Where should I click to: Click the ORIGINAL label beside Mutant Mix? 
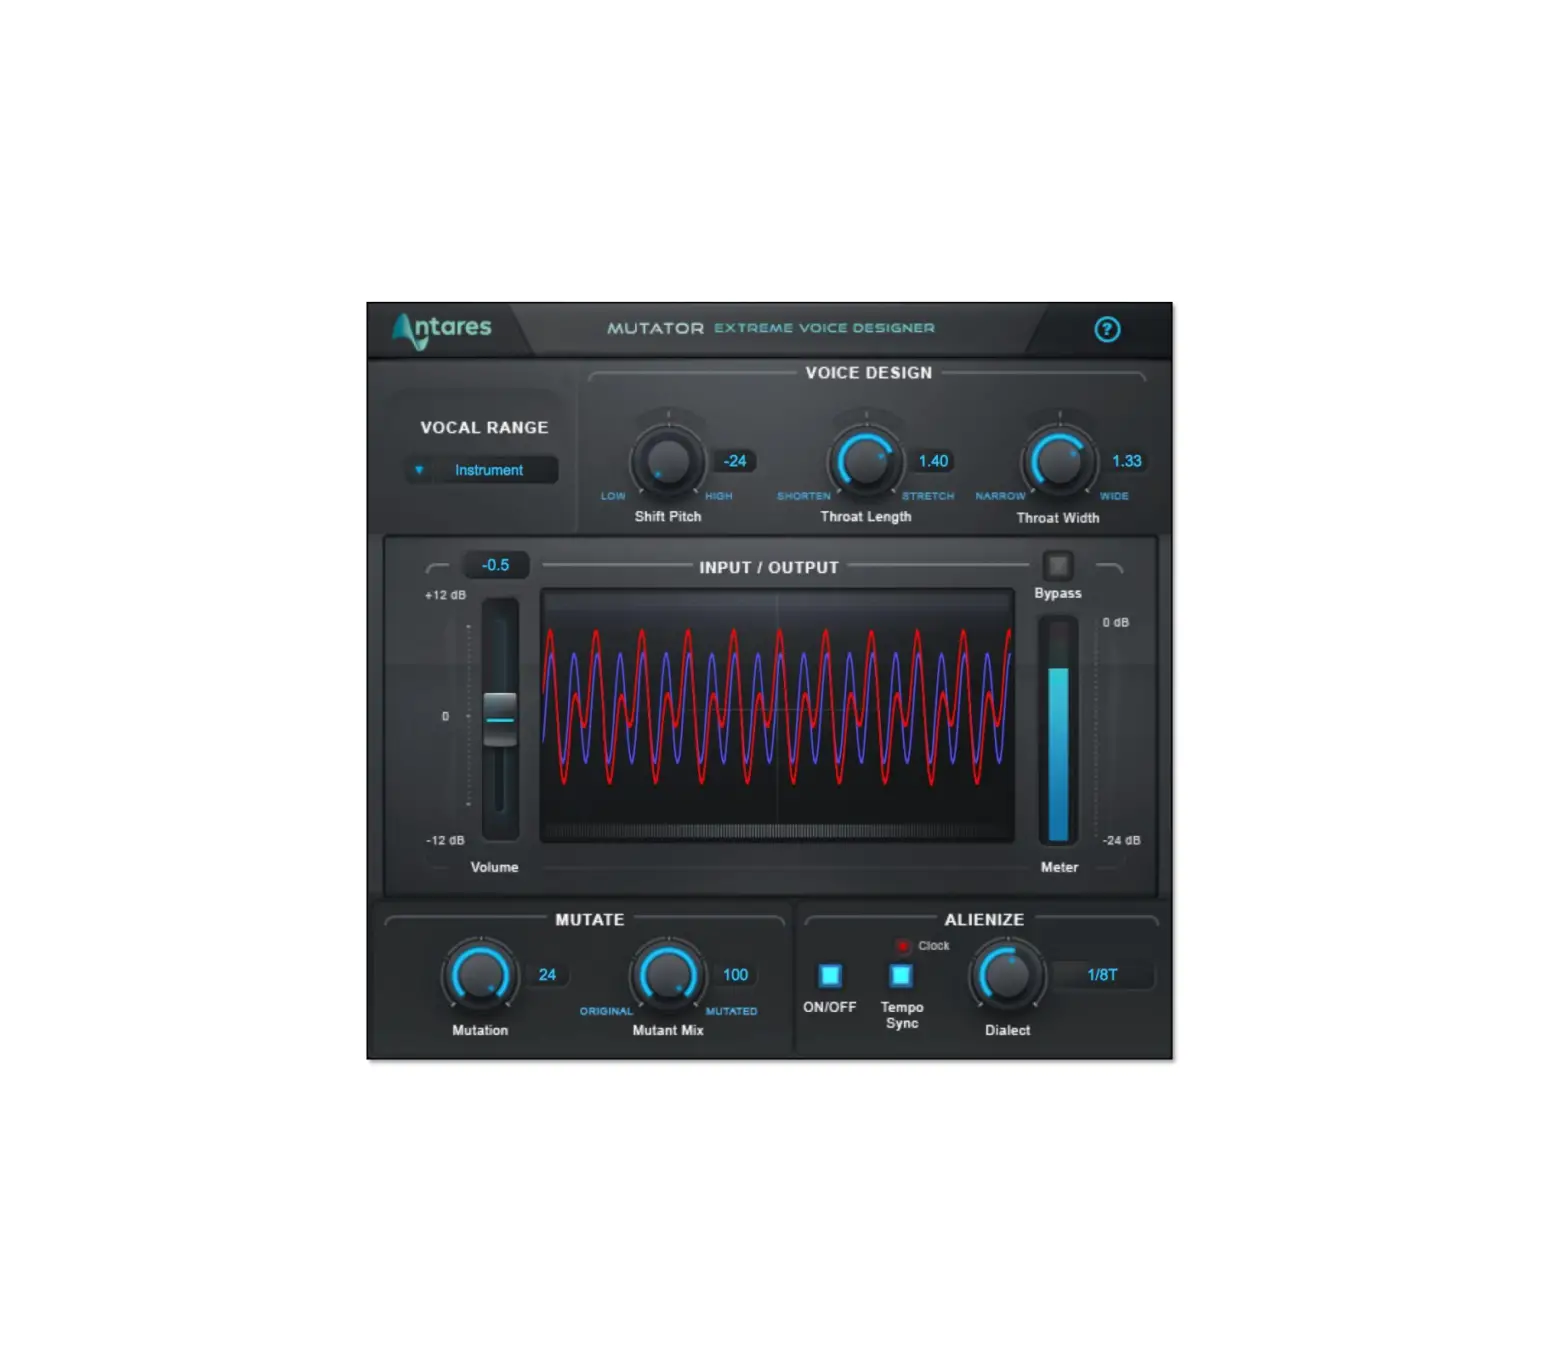[606, 1011]
